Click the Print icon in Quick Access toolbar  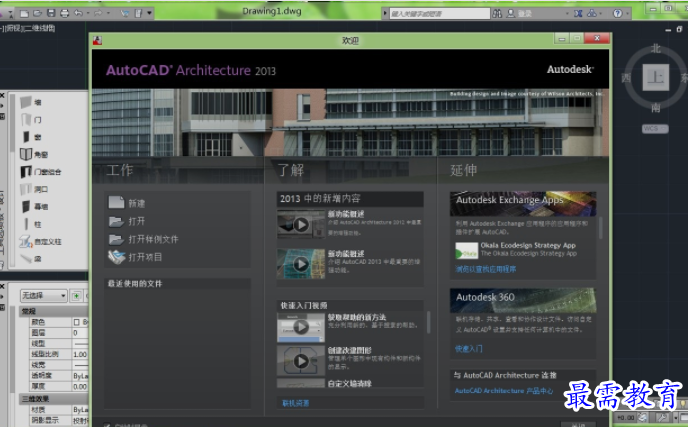point(64,14)
